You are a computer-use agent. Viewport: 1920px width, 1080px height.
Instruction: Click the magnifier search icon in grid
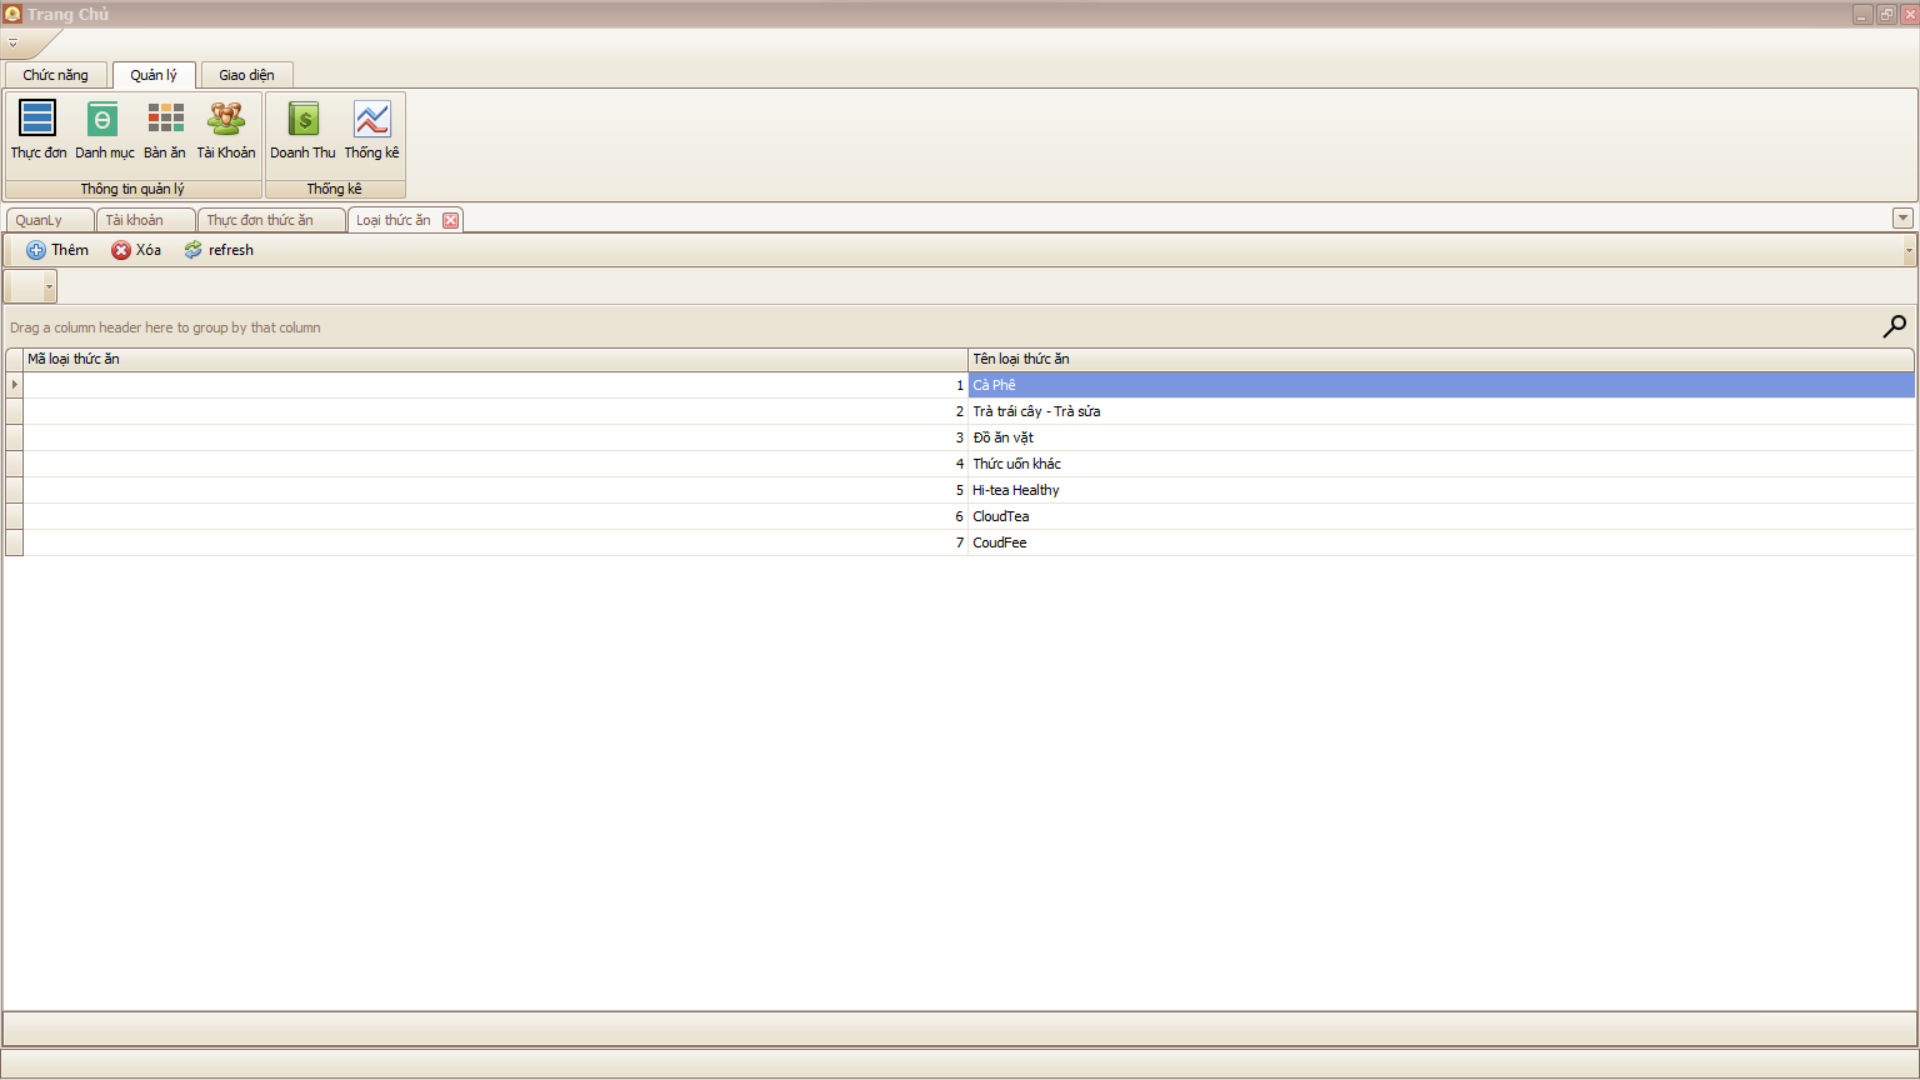(x=1894, y=326)
